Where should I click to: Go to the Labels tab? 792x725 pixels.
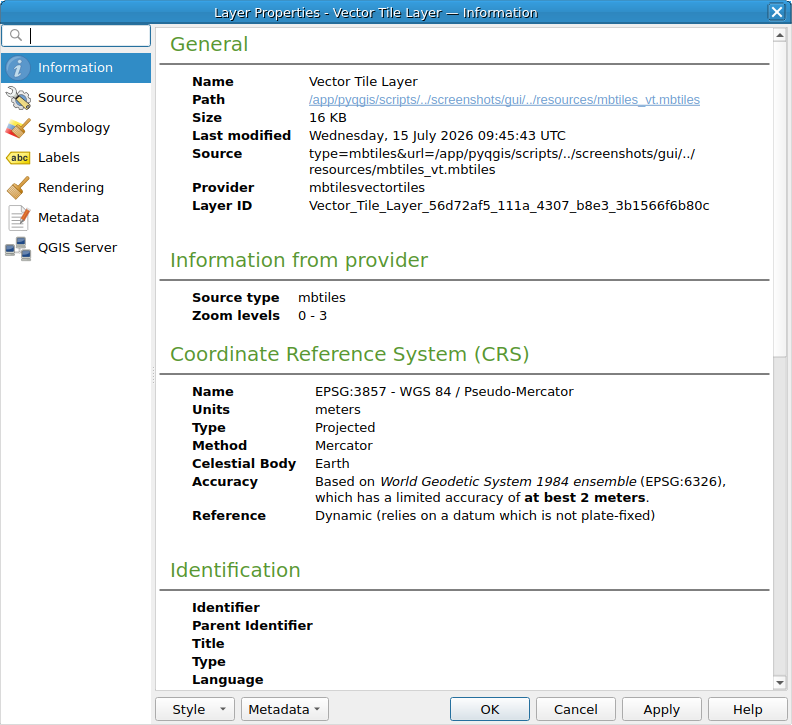[76, 158]
